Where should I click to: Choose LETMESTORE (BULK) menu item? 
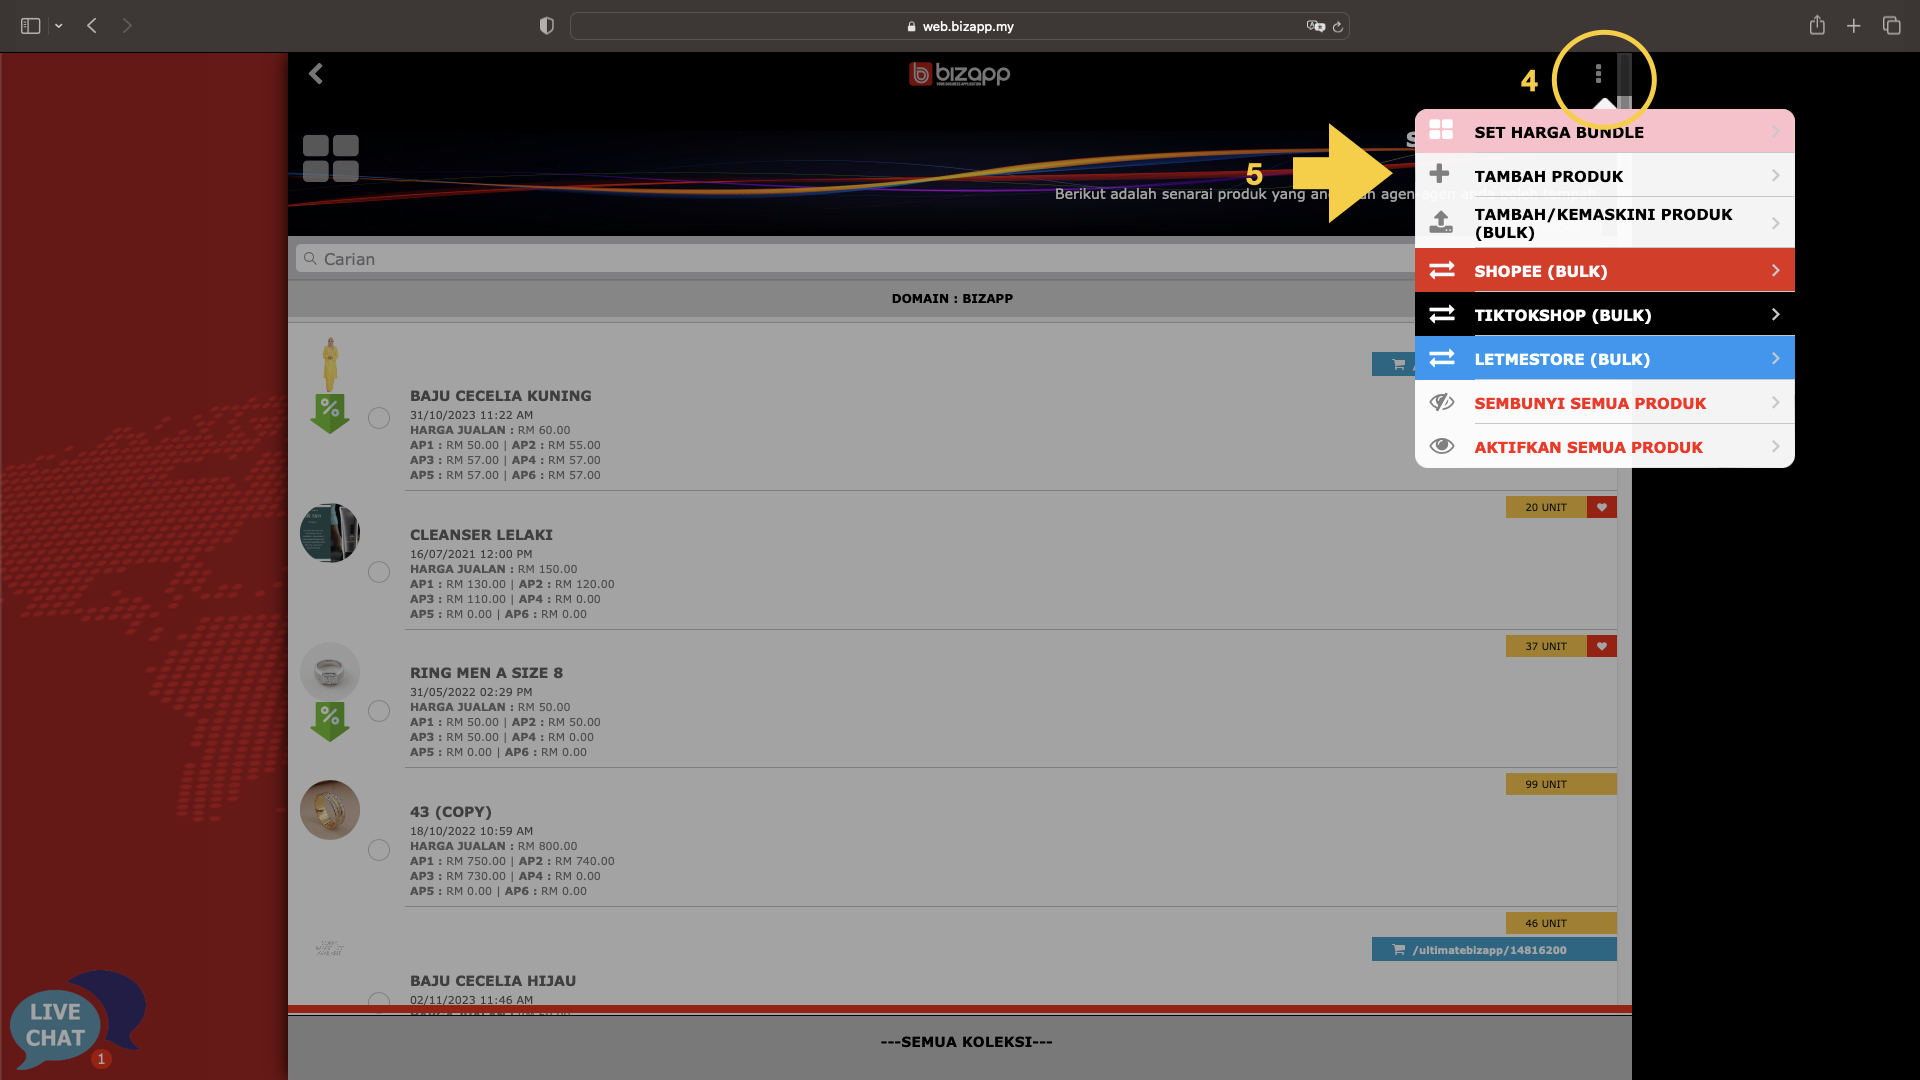pyautogui.click(x=1604, y=358)
